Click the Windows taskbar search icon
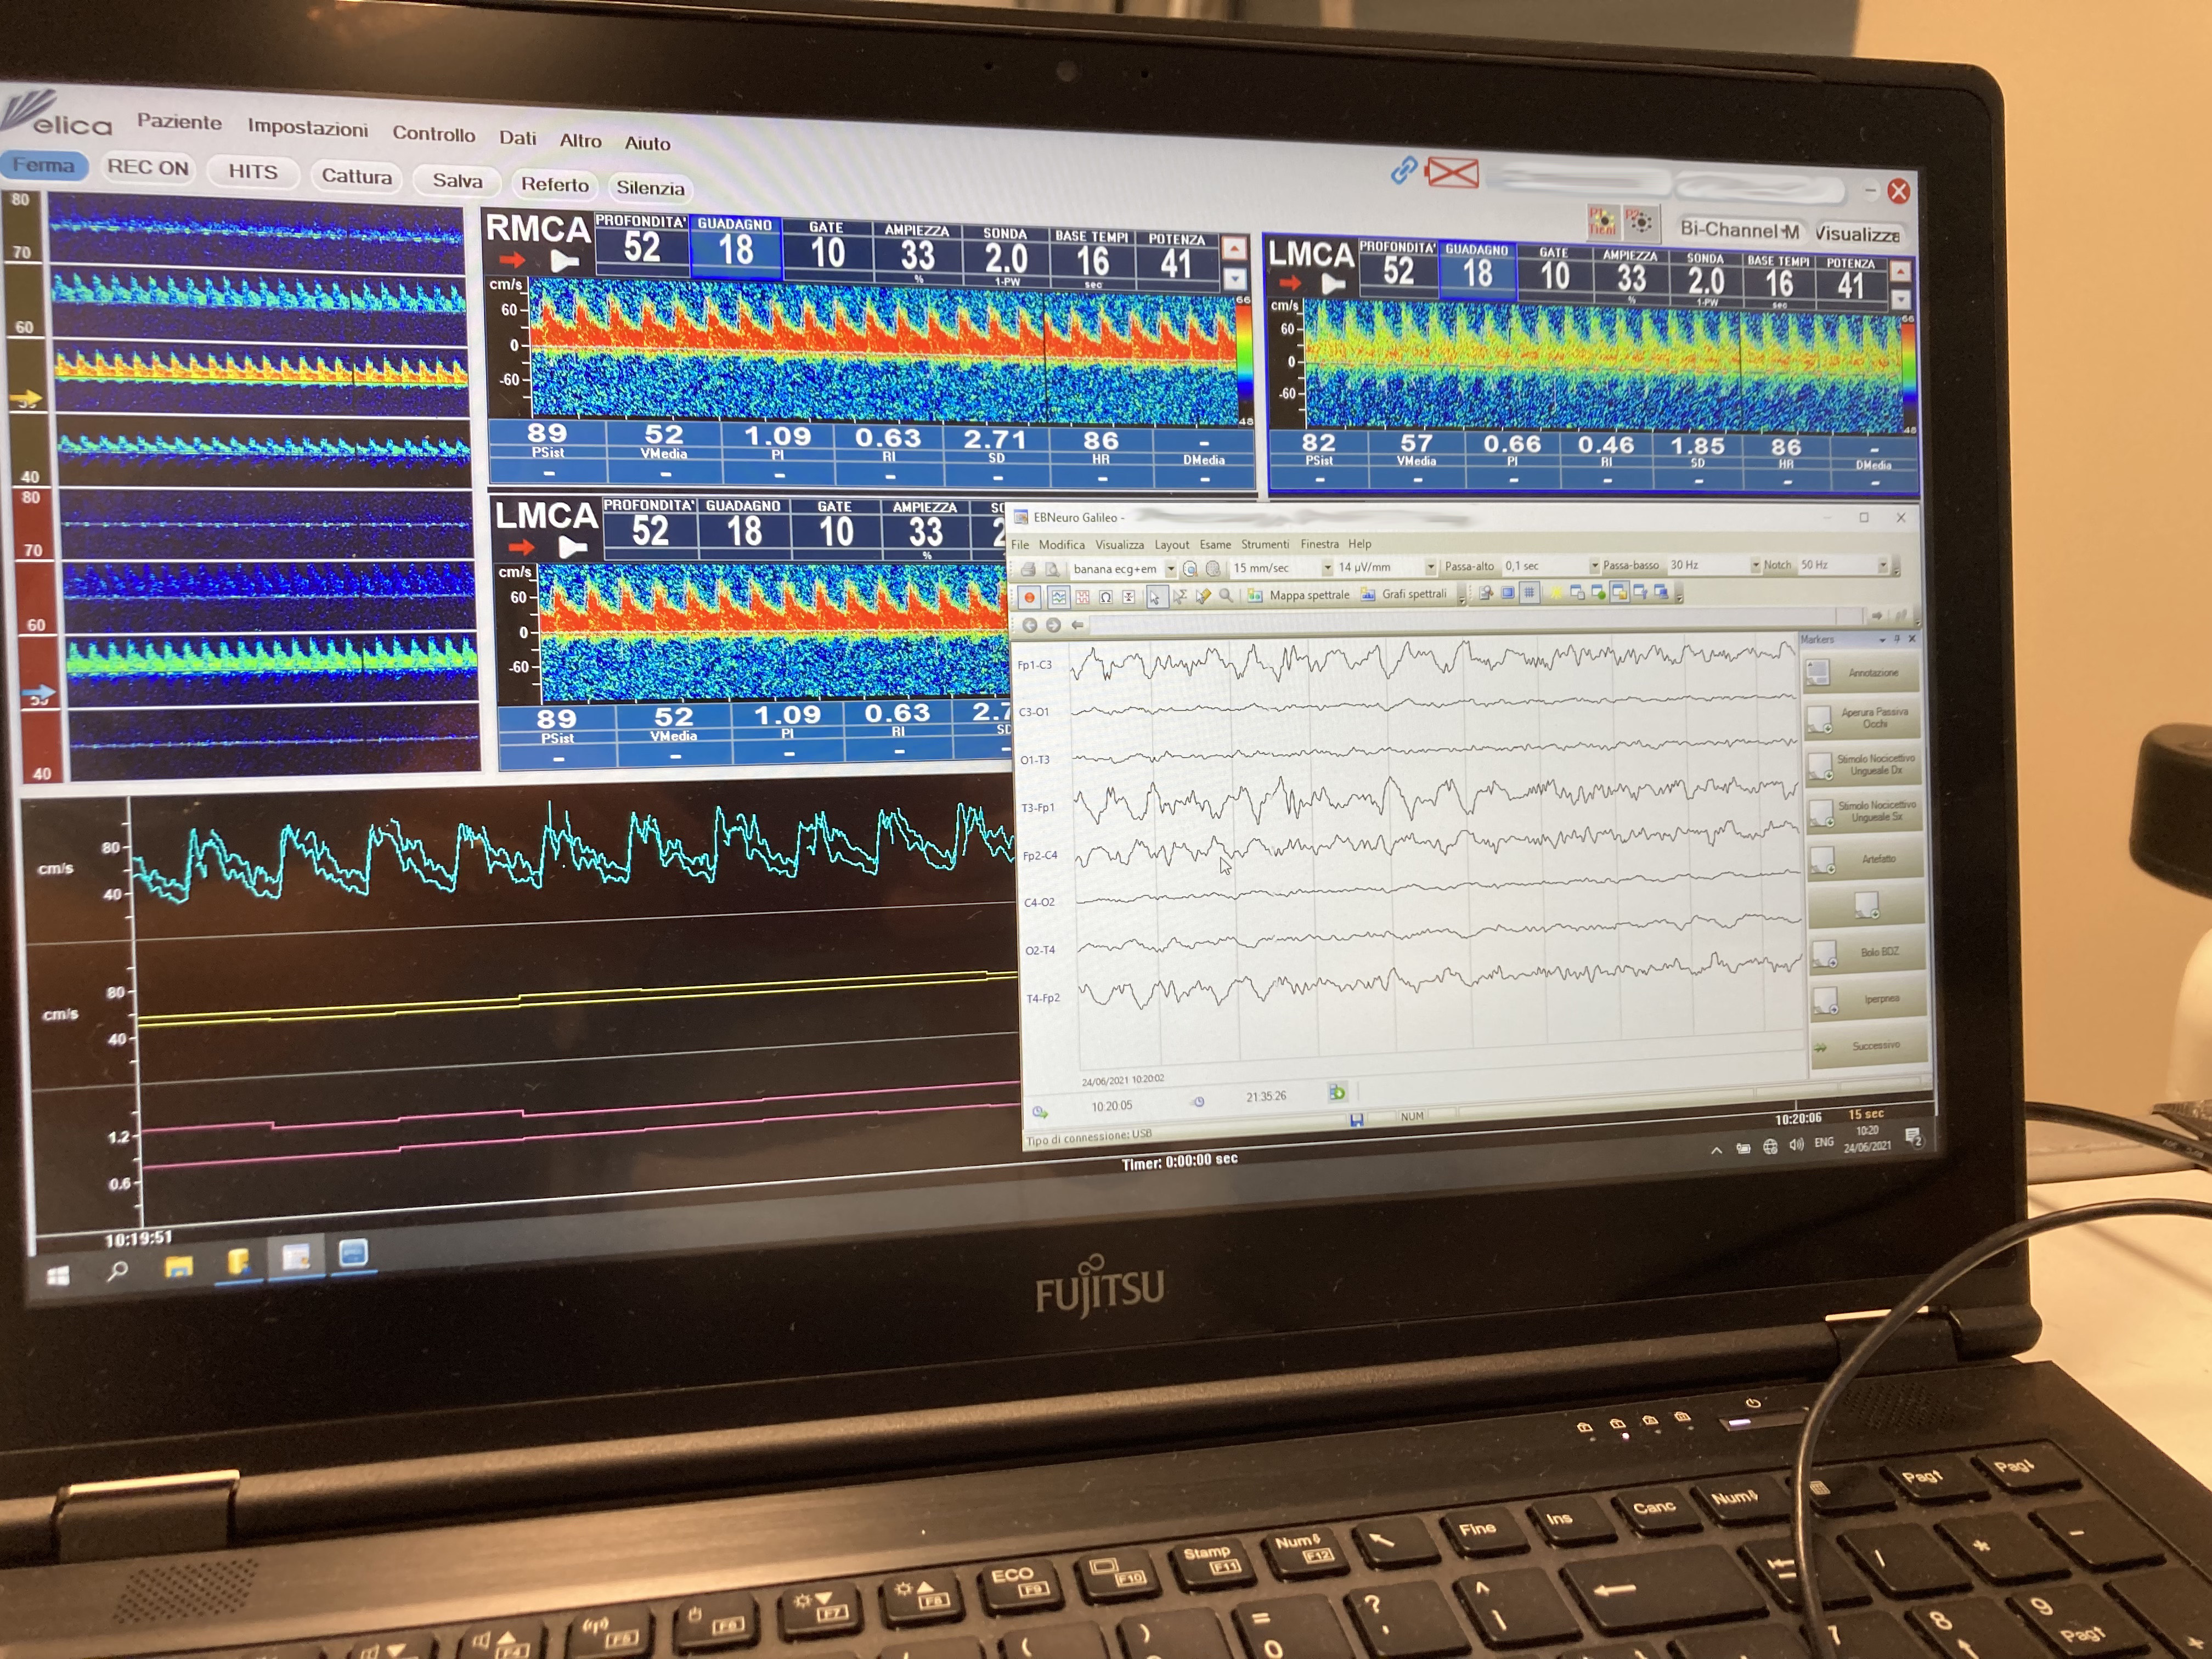 (x=117, y=1271)
